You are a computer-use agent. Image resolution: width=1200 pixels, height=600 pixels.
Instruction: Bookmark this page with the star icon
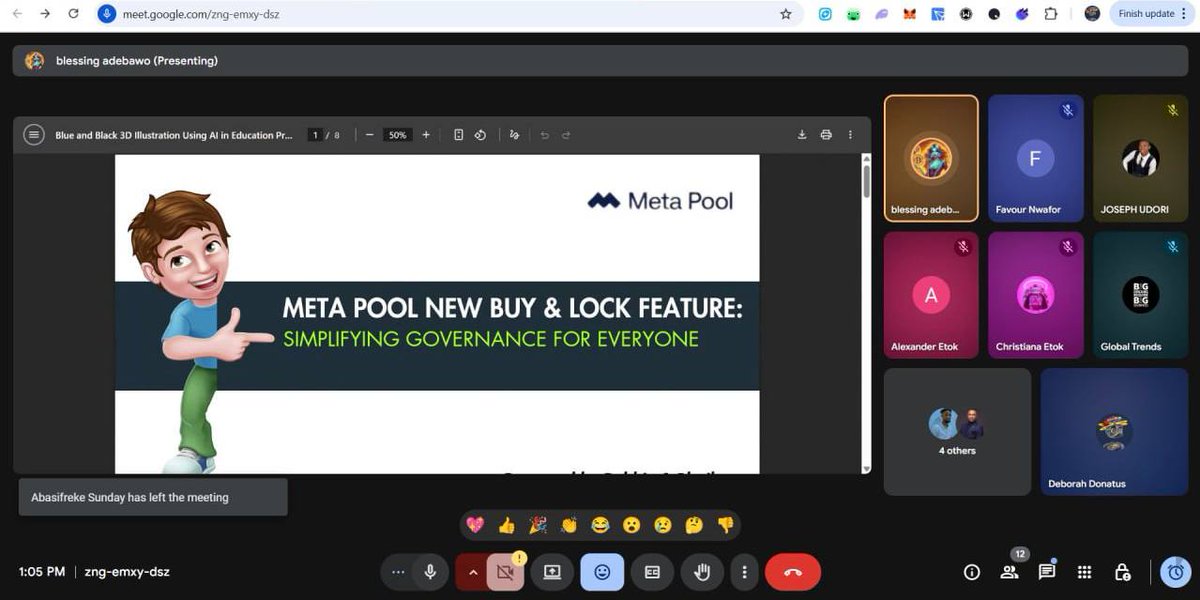(786, 14)
